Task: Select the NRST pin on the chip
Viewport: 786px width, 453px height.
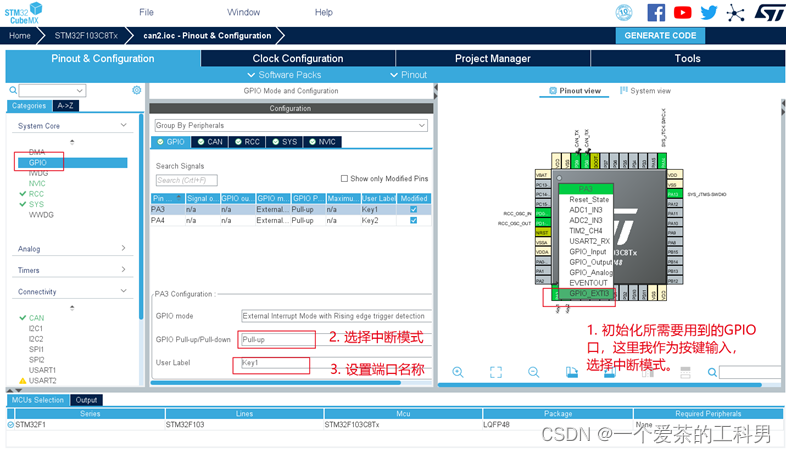Action: click(x=542, y=233)
